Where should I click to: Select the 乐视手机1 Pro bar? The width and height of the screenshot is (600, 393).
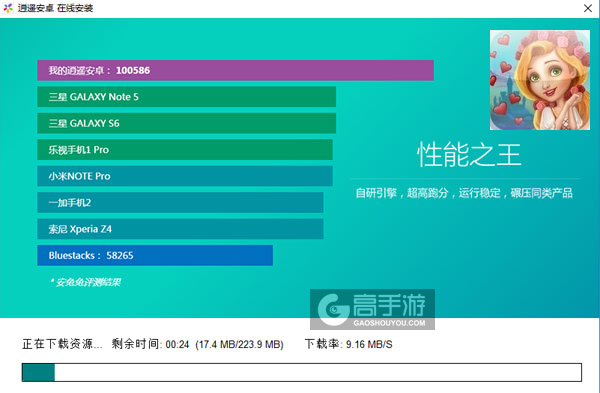click(185, 150)
